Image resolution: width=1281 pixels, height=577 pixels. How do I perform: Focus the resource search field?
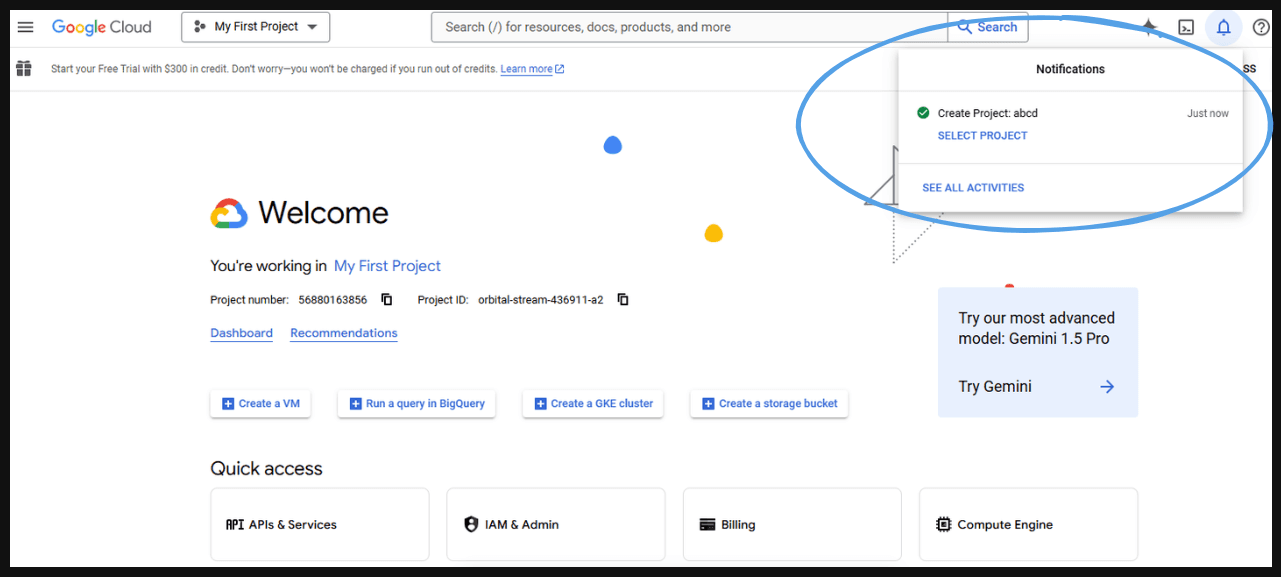[x=689, y=27]
